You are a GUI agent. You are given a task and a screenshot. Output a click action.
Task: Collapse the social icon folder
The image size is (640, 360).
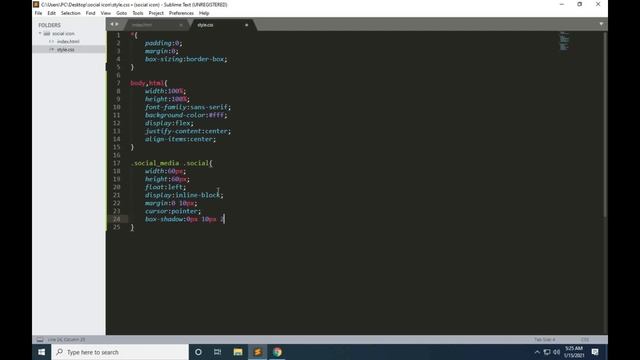tap(40, 33)
